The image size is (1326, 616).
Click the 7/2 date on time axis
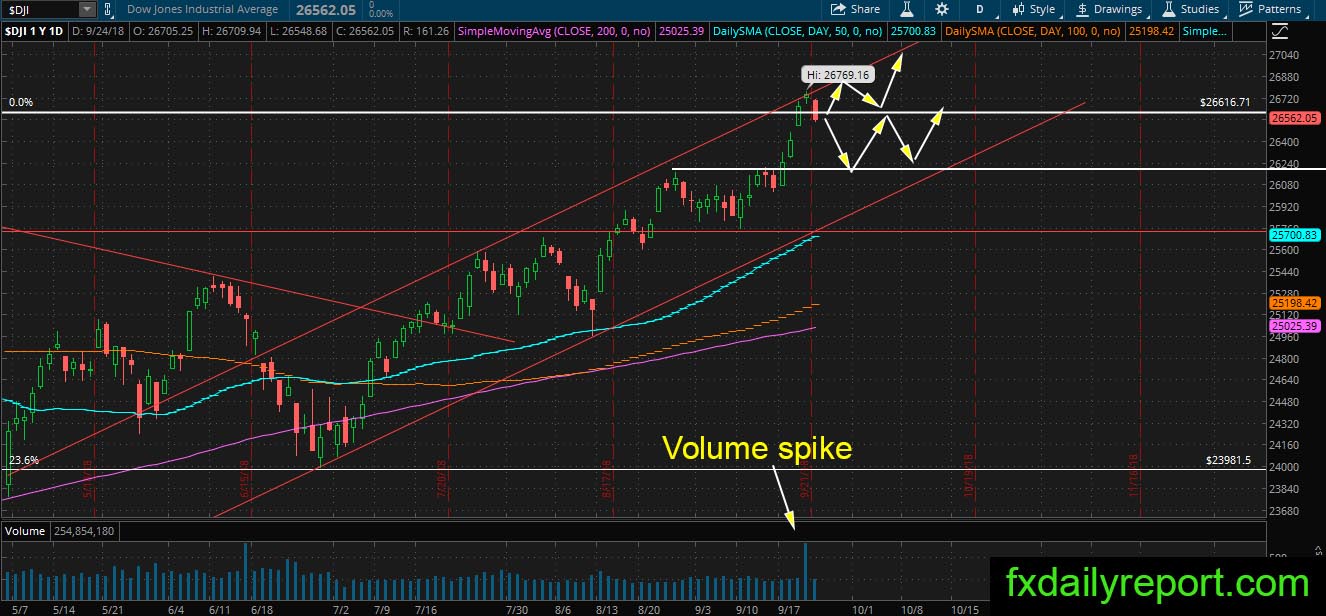(340, 608)
